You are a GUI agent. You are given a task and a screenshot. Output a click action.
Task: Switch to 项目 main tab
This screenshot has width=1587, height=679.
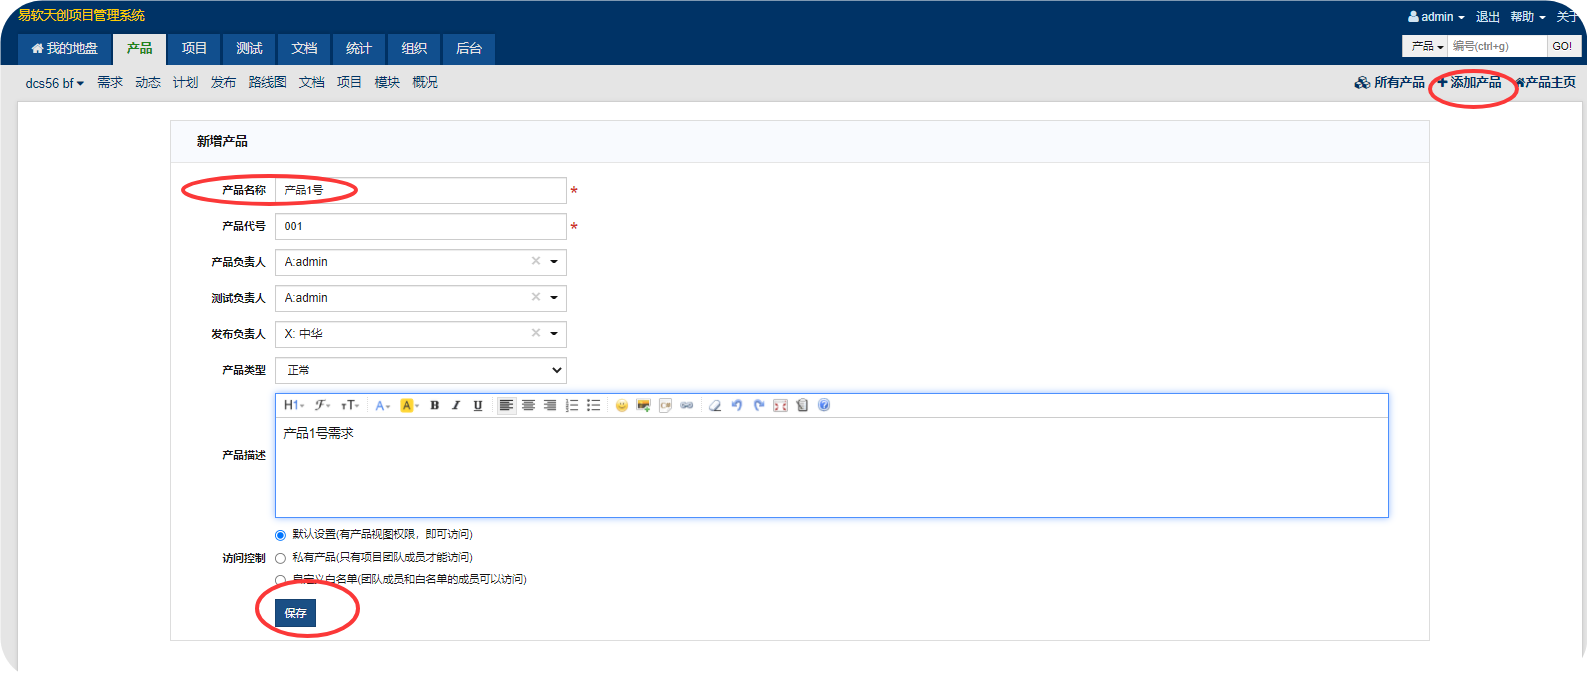tap(194, 48)
